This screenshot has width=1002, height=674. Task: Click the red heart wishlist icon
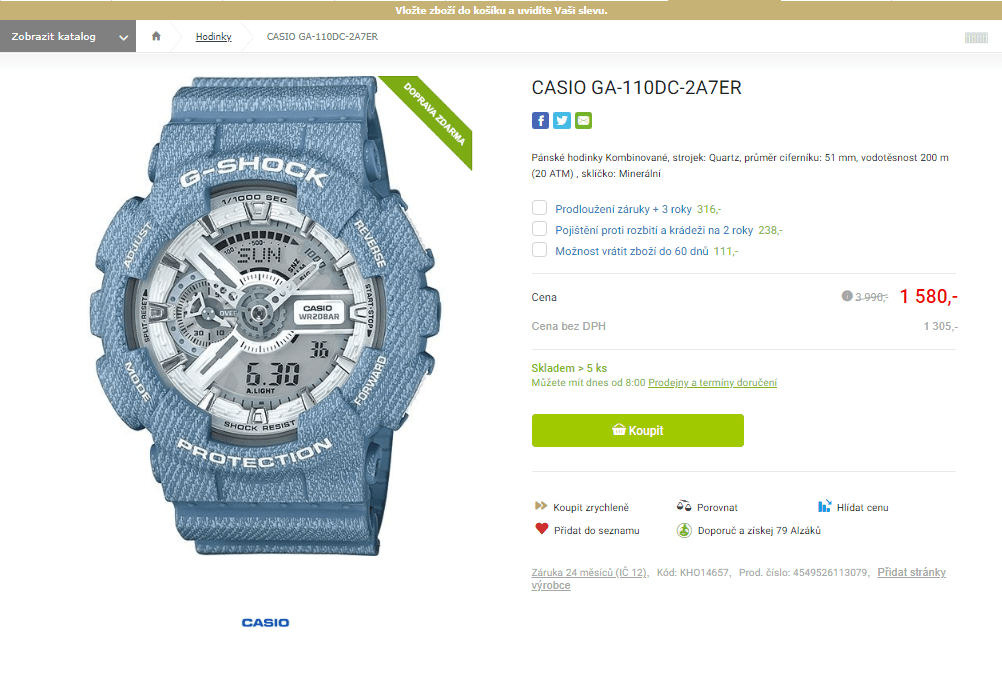click(x=541, y=529)
